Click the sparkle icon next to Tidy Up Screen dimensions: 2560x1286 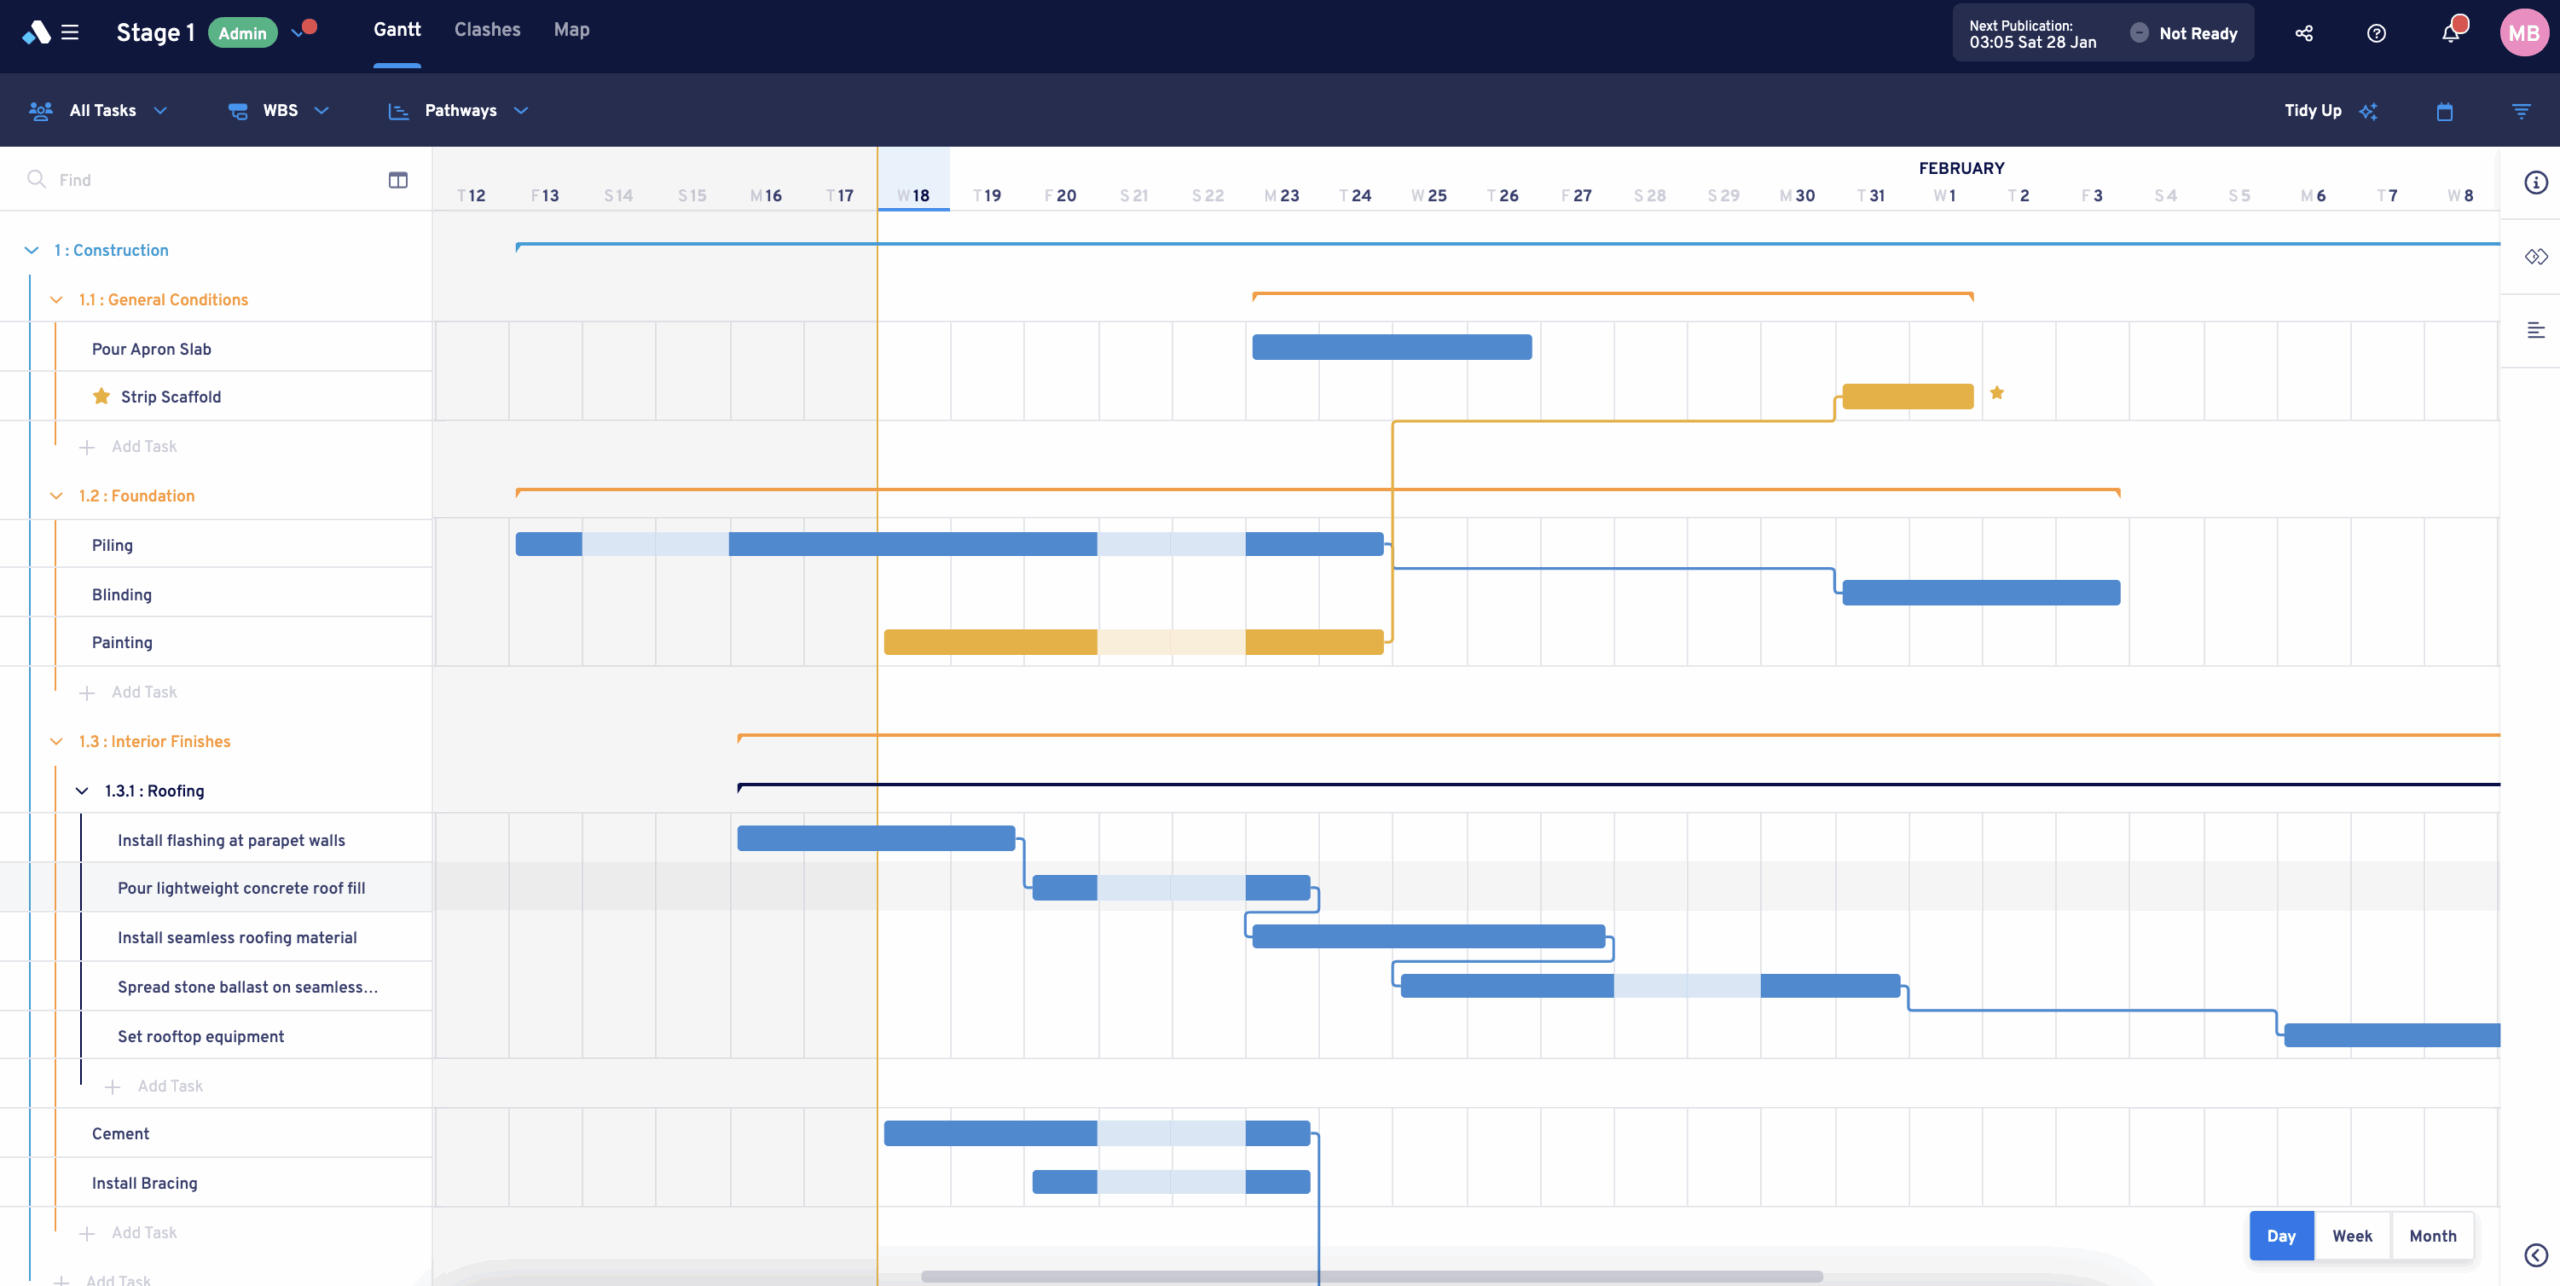click(2370, 111)
